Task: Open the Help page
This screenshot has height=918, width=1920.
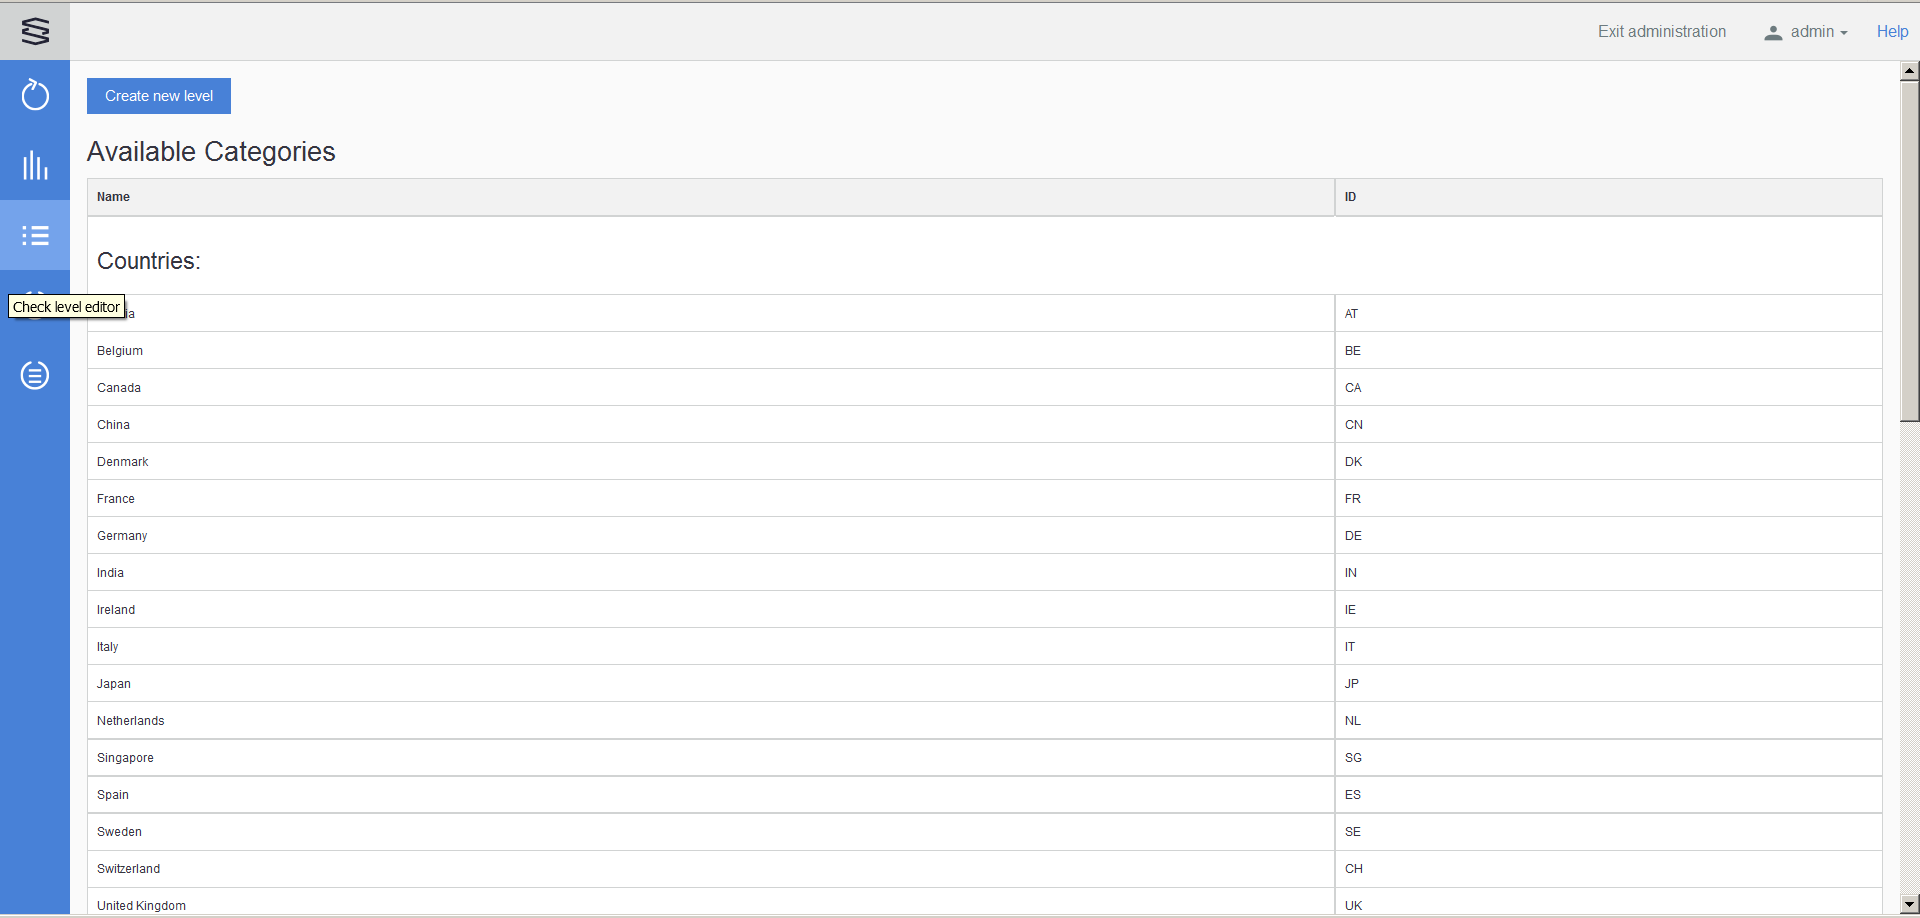Action: point(1893,31)
